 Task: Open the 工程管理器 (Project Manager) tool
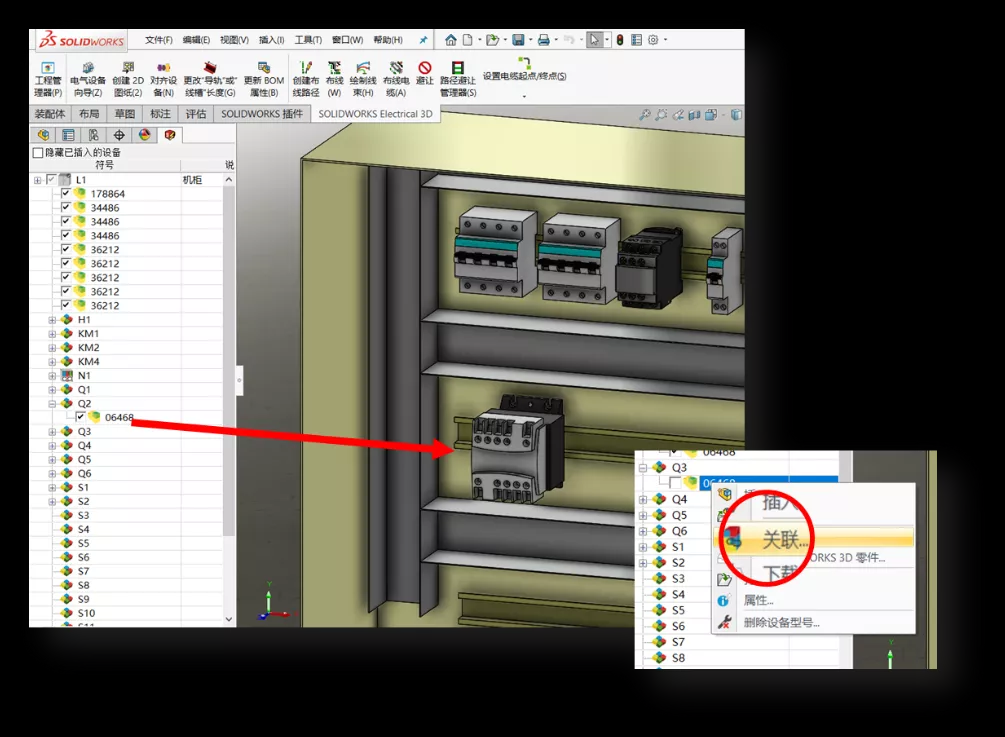pos(48,78)
